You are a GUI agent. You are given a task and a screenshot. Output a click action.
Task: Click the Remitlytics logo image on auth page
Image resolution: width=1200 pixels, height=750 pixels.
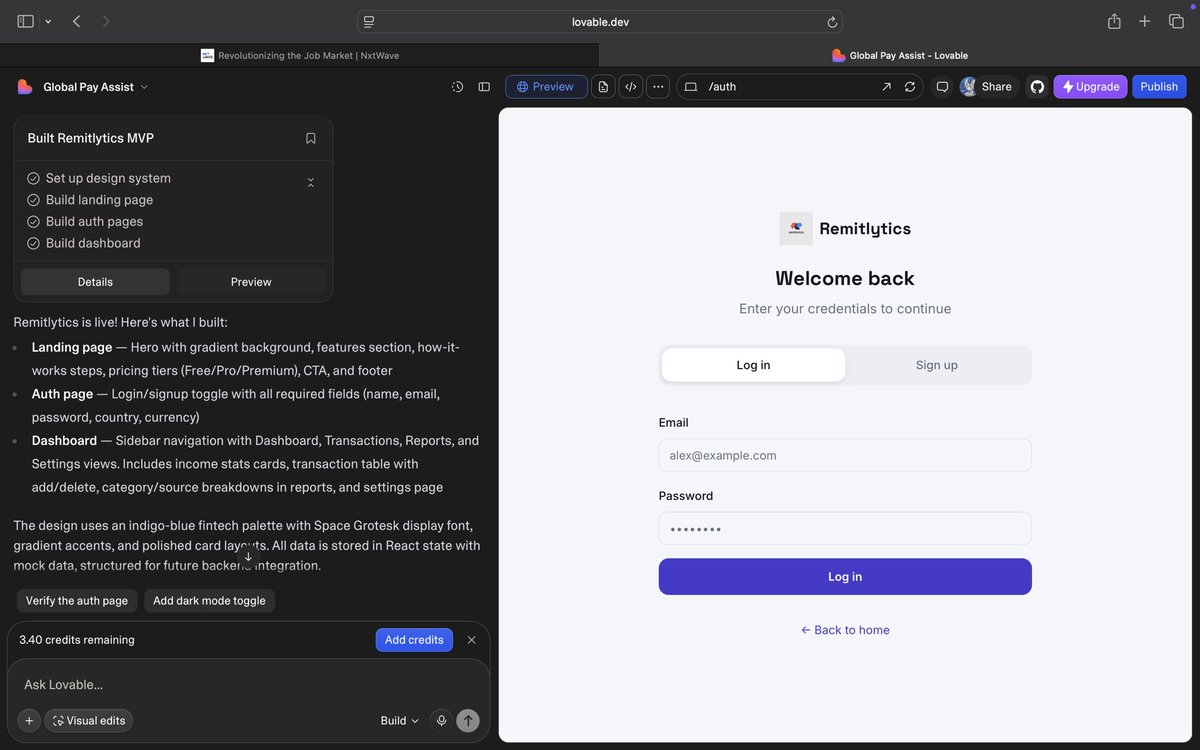(796, 228)
